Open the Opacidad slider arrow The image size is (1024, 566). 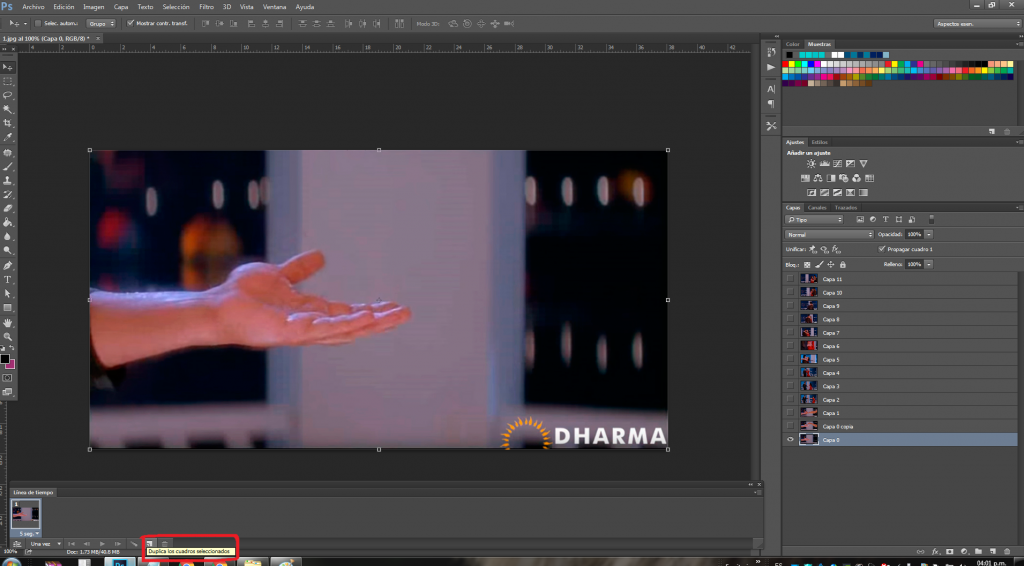tap(929, 234)
